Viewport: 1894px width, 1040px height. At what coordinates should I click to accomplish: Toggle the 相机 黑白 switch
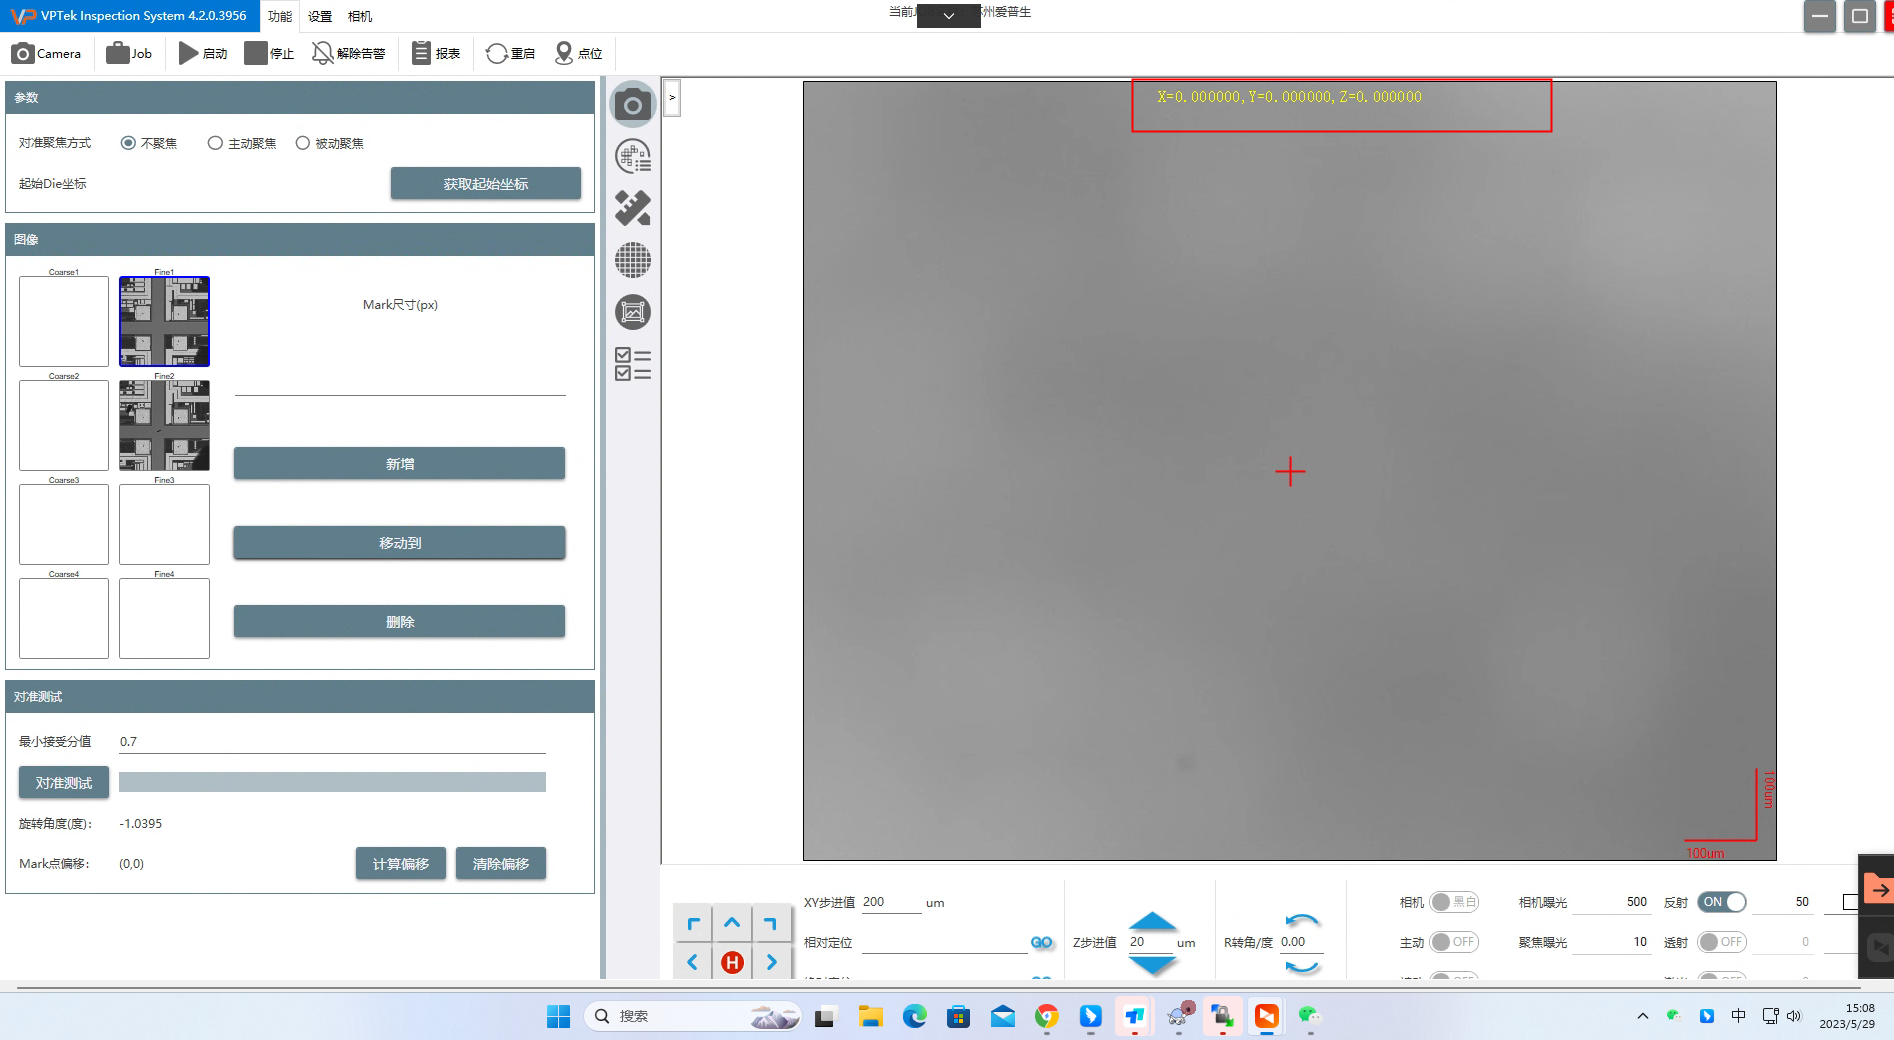coord(1454,902)
